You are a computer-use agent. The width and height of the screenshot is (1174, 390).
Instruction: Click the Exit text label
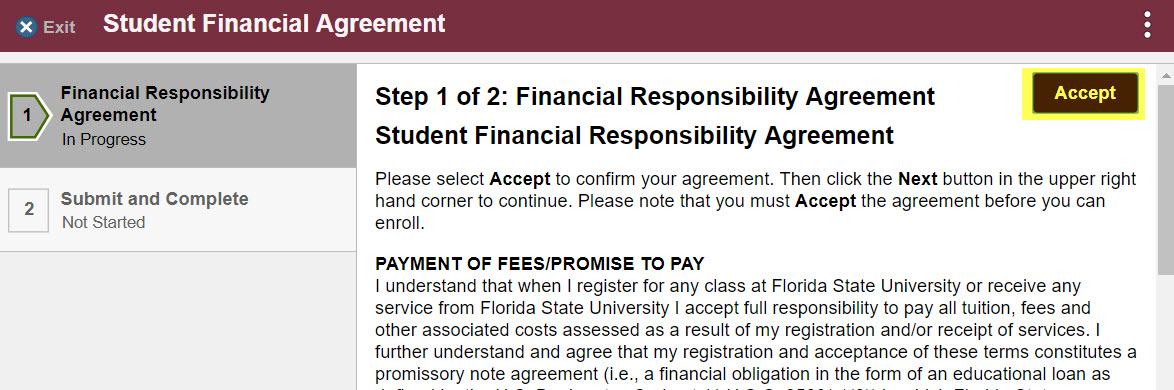[59, 28]
